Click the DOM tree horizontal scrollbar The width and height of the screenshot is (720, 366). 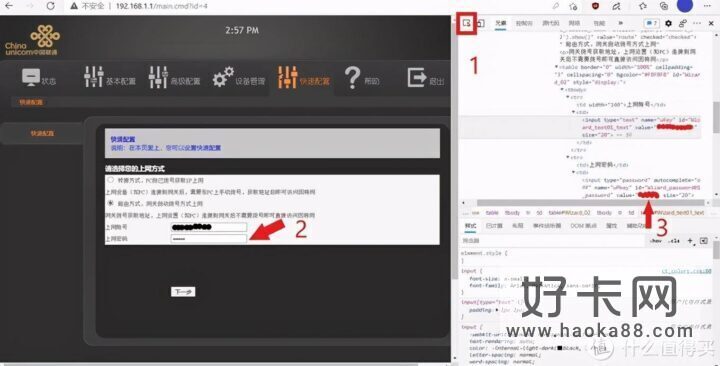coord(590,203)
